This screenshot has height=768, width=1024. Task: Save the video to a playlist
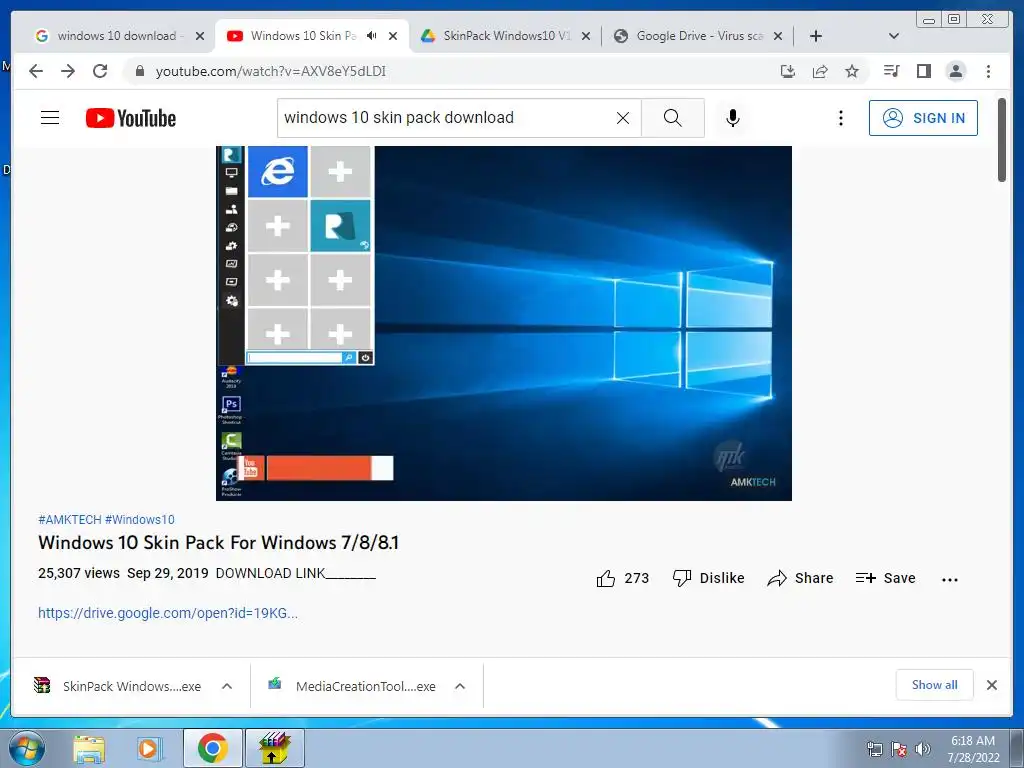(x=886, y=578)
